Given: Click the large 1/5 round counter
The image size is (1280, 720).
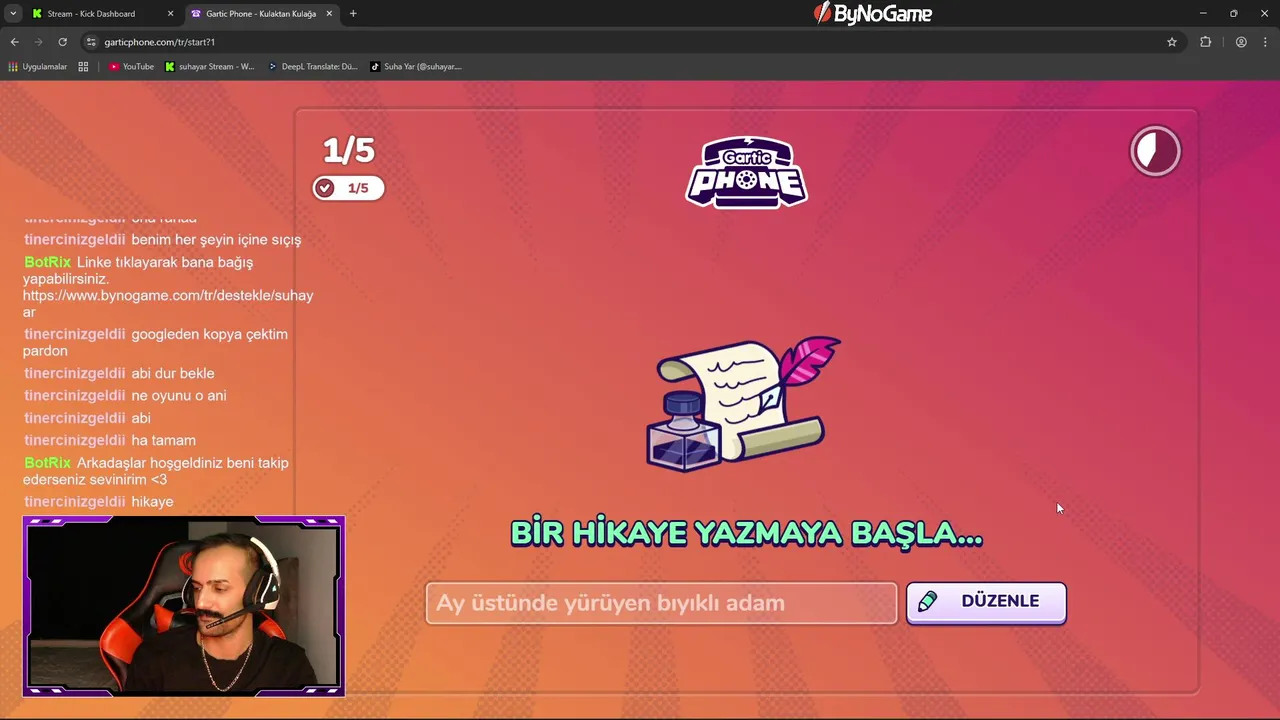Looking at the screenshot, I should tap(348, 150).
